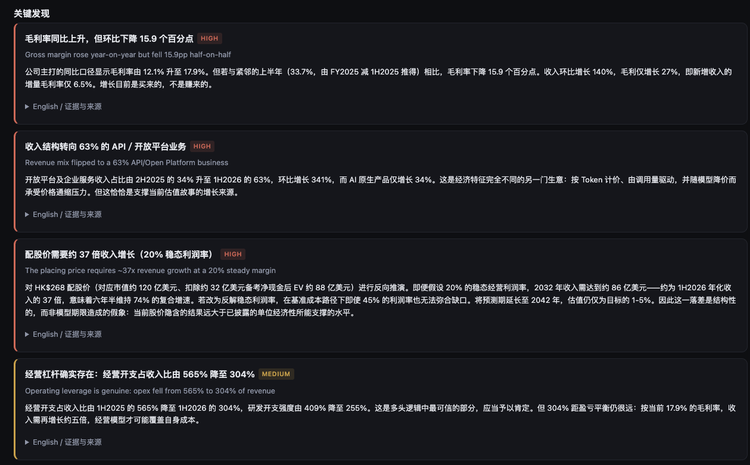Select the 收入结构转向 63% 的 API / 开放平台业务 title

pyautogui.click(x=105, y=146)
